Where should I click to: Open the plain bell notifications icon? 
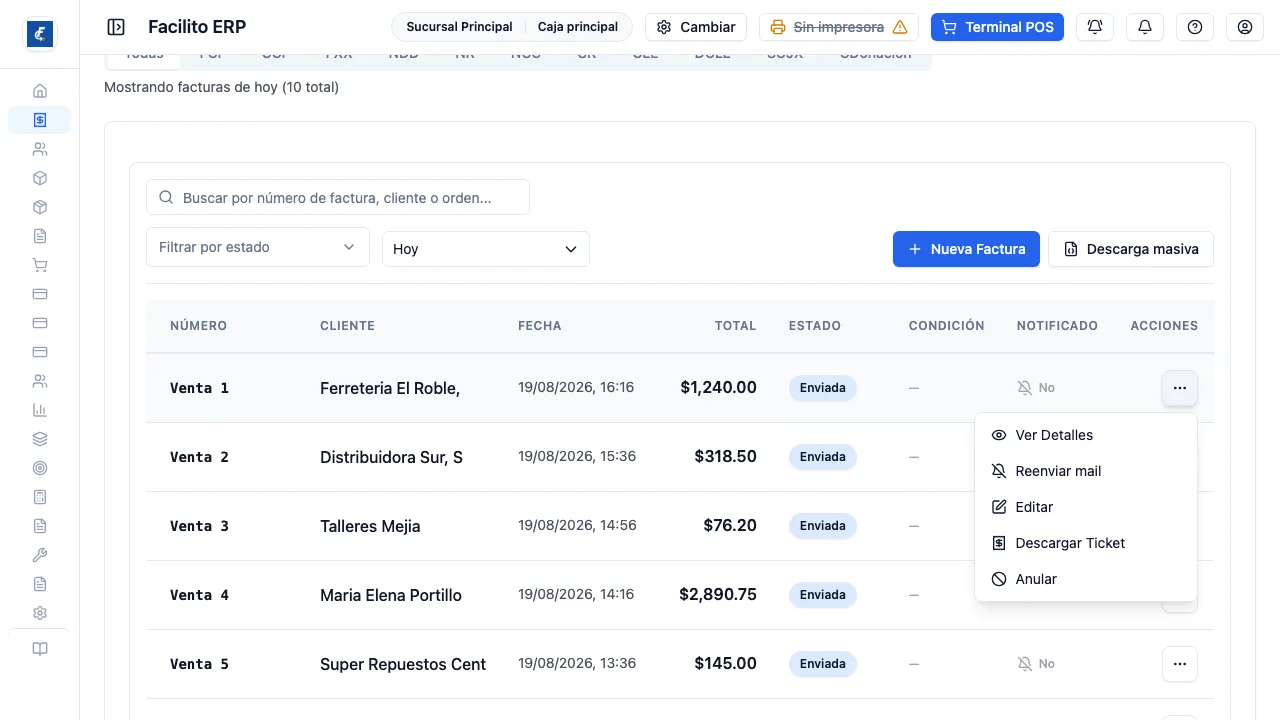[1145, 27]
